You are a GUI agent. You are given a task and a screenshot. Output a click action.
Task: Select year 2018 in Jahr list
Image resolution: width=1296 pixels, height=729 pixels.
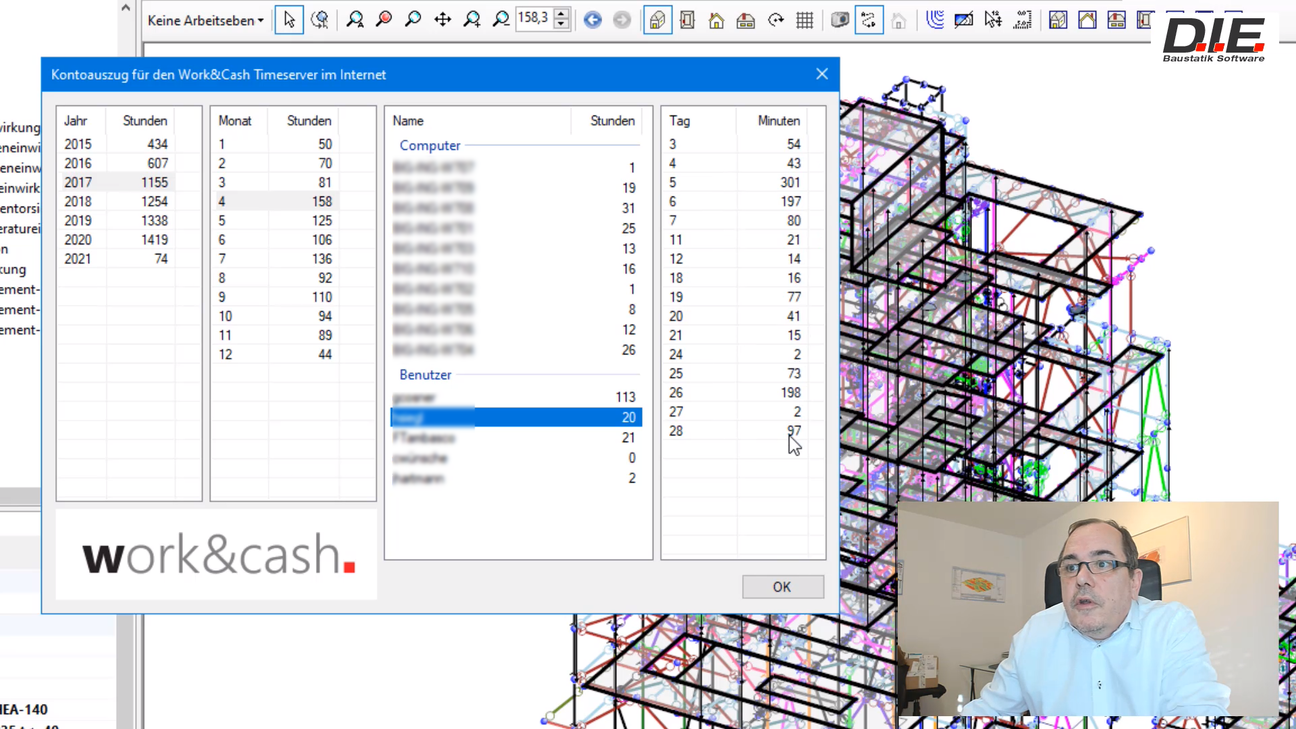point(78,202)
